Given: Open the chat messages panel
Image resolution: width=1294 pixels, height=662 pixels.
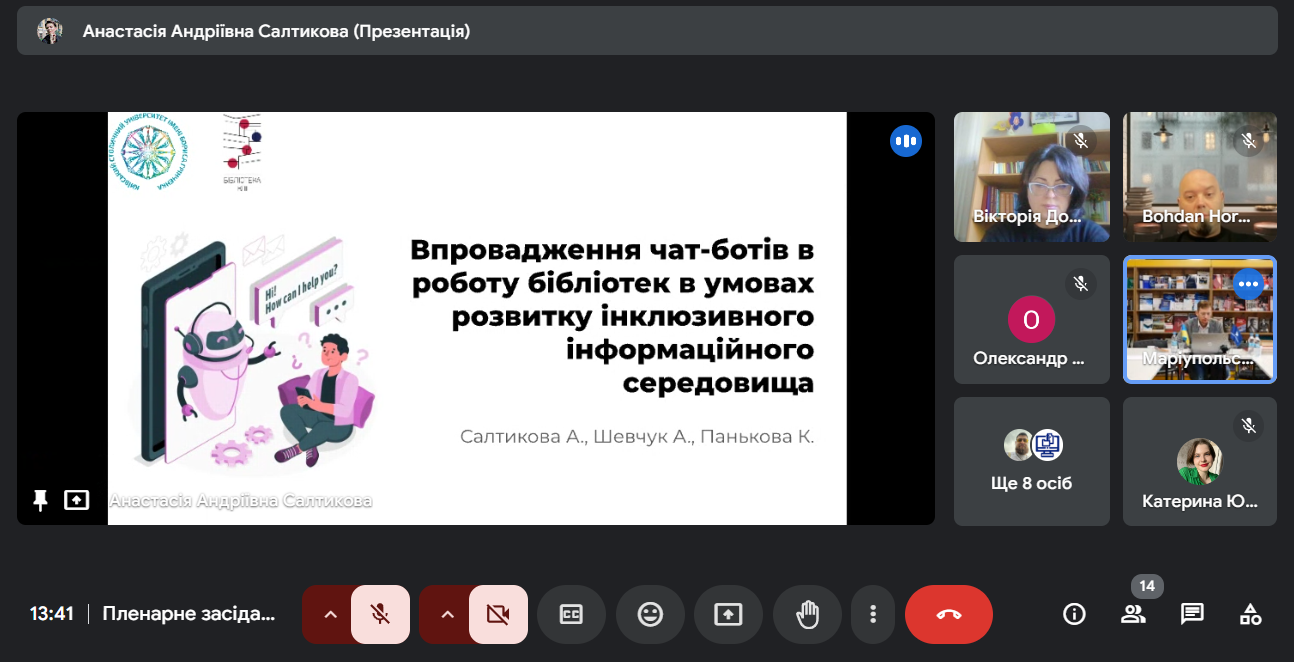Looking at the screenshot, I should (x=1192, y=614).
